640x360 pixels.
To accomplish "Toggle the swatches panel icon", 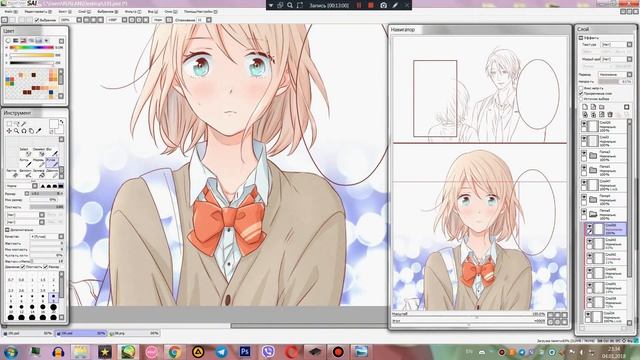I will [39, 41].
